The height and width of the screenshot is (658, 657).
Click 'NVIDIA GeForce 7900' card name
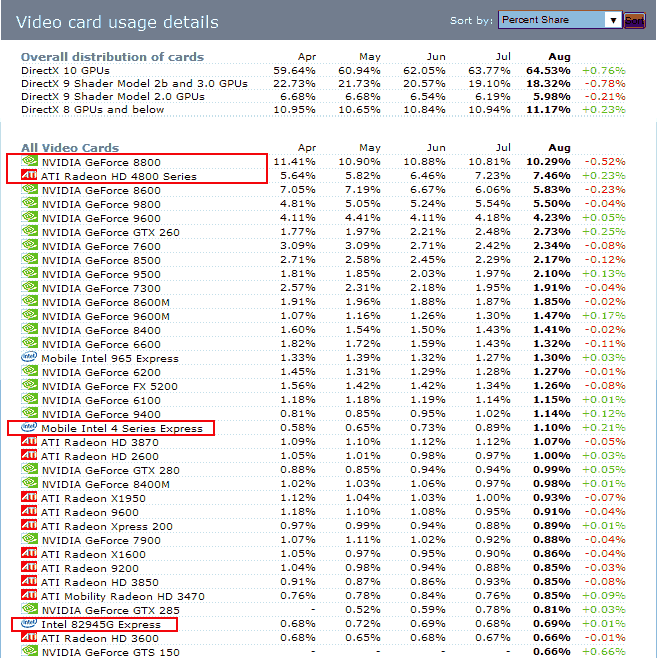(x=101, y=540)
